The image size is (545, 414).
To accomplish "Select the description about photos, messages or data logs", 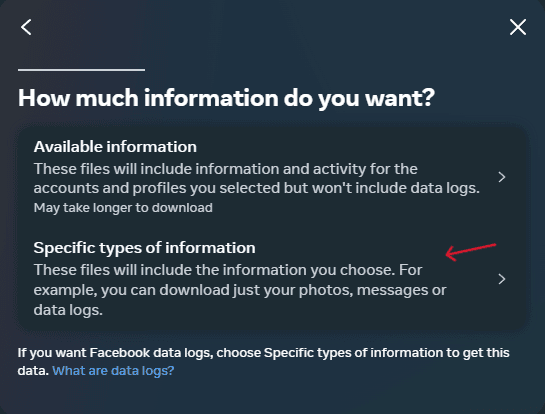I will [x=240, y=290].
